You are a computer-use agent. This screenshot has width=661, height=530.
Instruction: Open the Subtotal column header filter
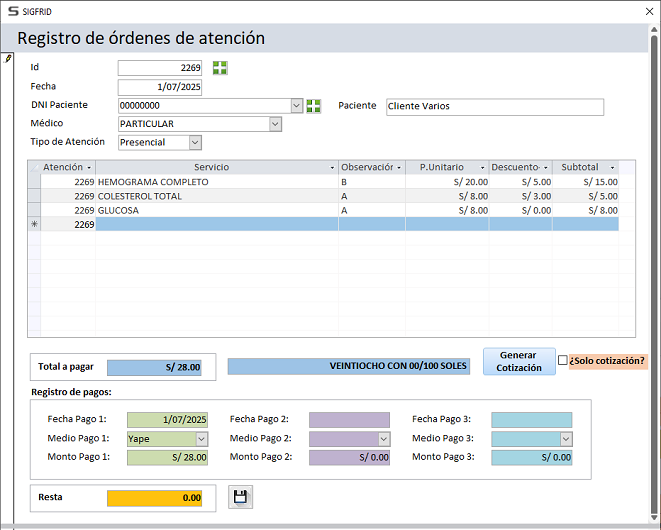611,167
